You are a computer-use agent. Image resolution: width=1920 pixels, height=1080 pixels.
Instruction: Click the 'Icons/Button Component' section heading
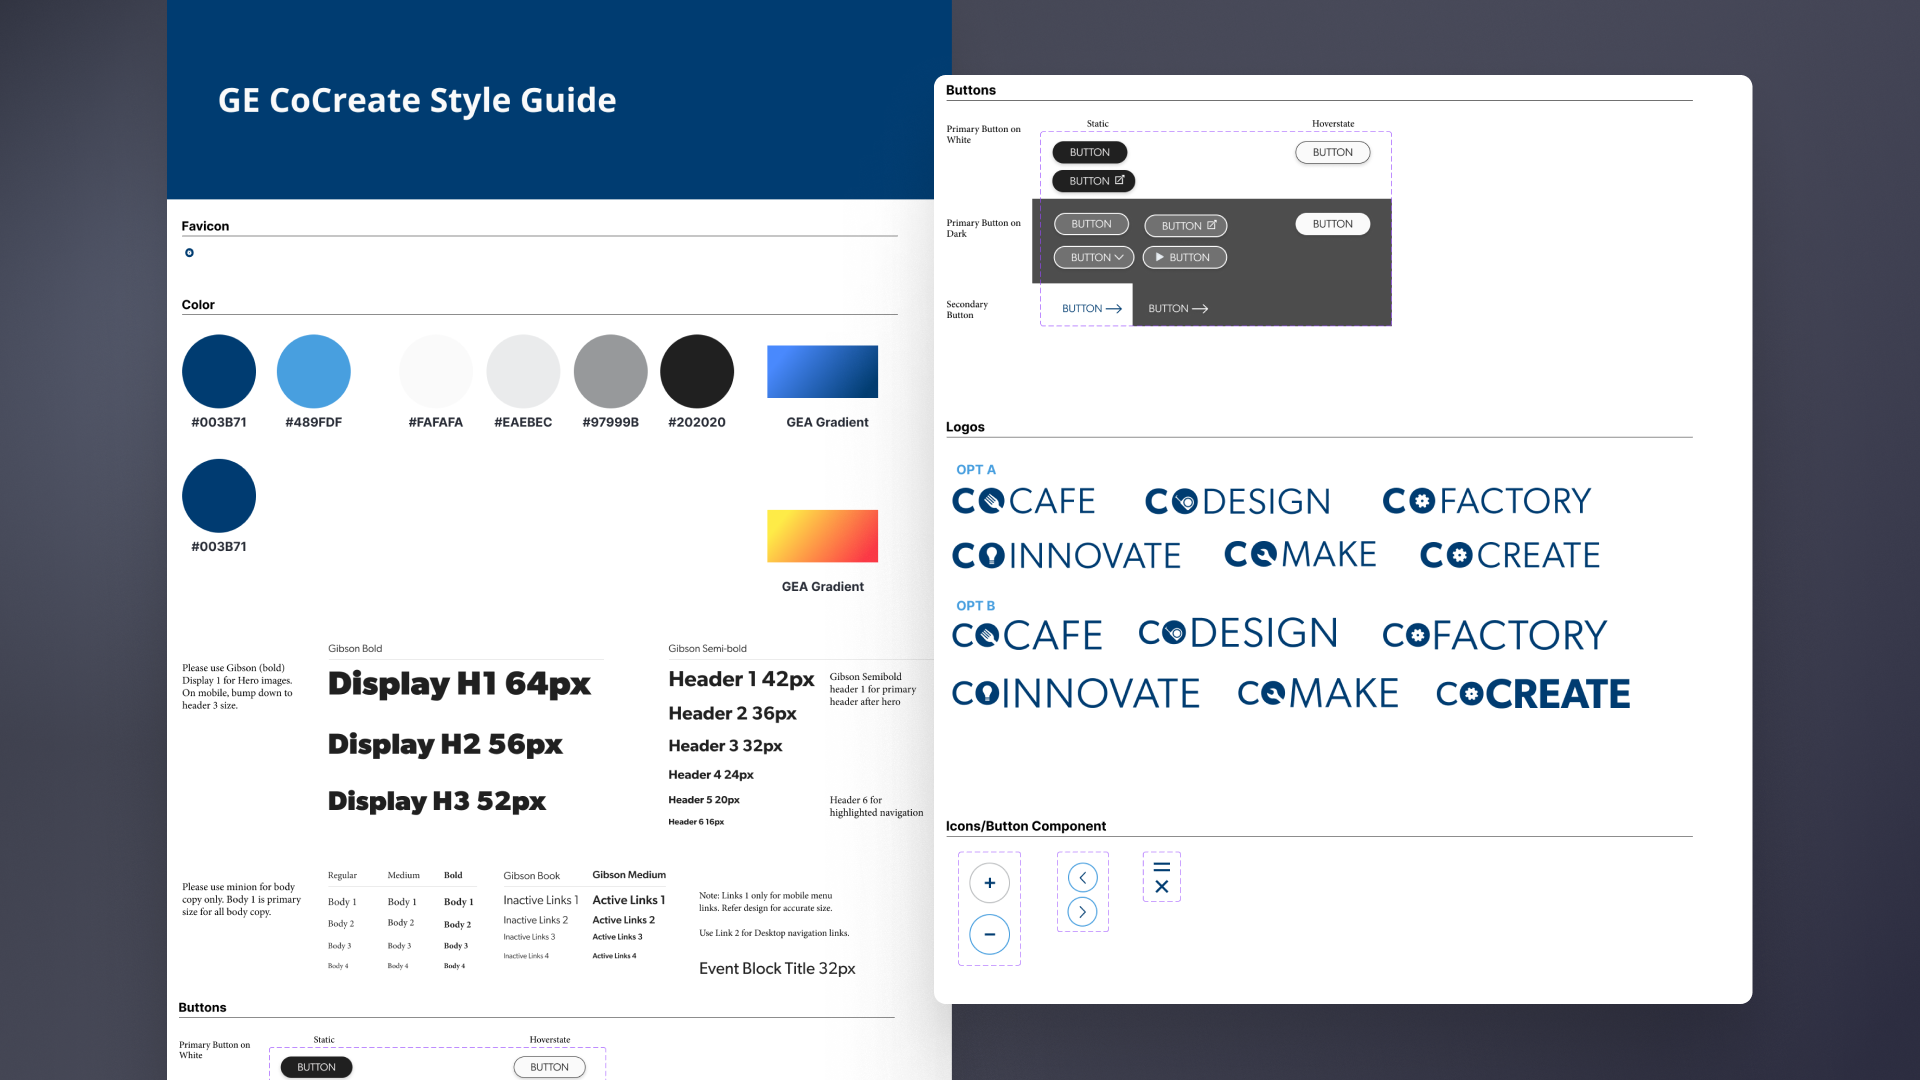coord(1026,826)
